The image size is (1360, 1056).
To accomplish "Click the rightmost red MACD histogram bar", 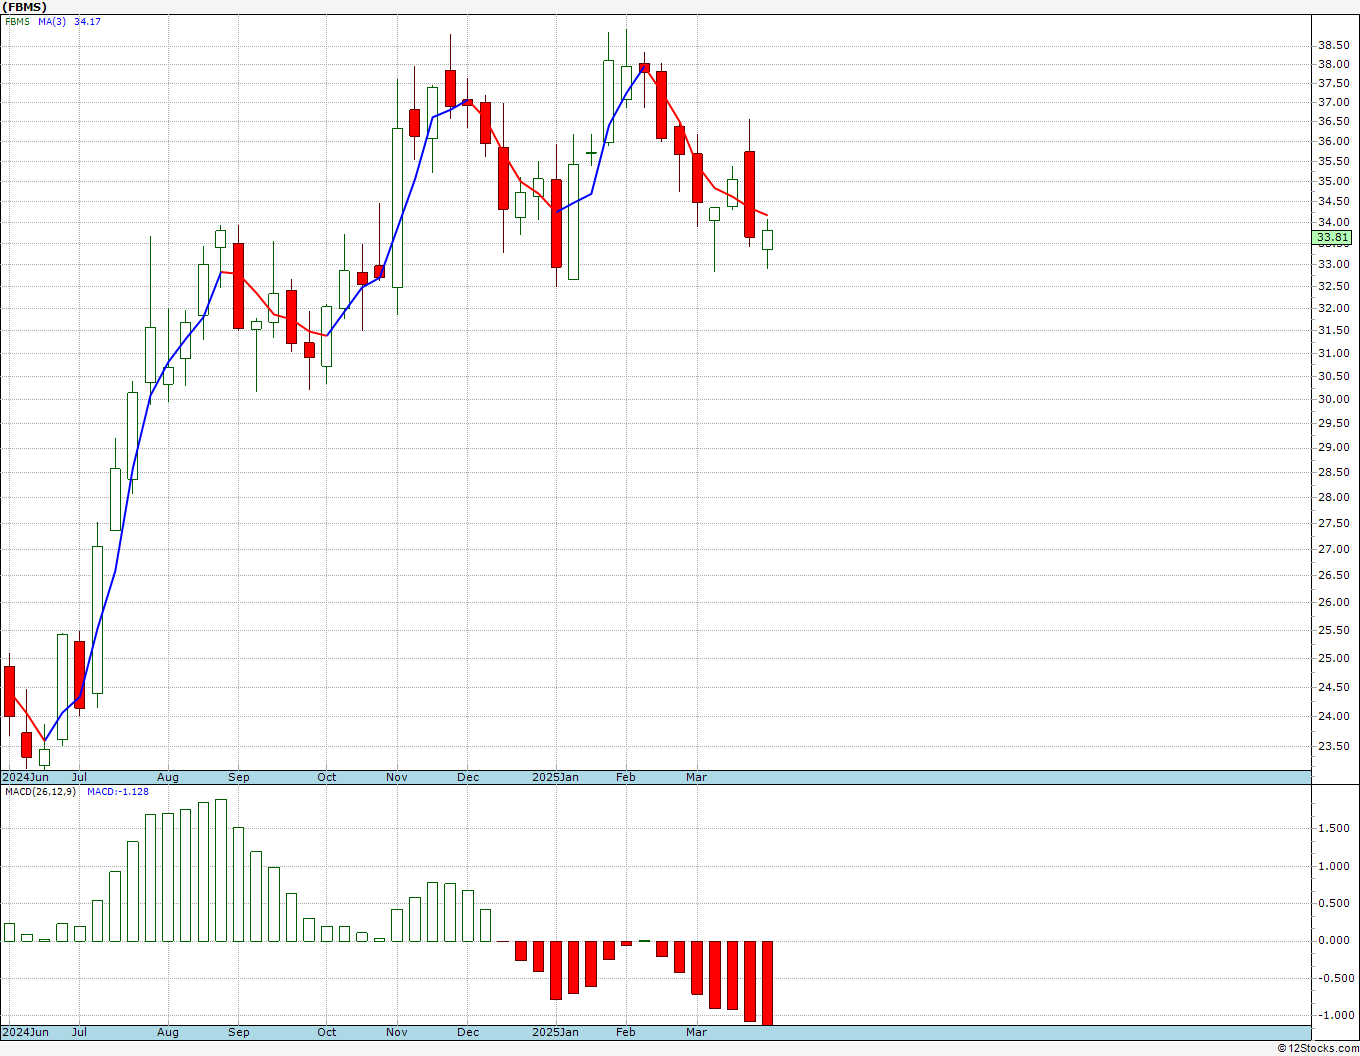I will (x=768, y=982).
